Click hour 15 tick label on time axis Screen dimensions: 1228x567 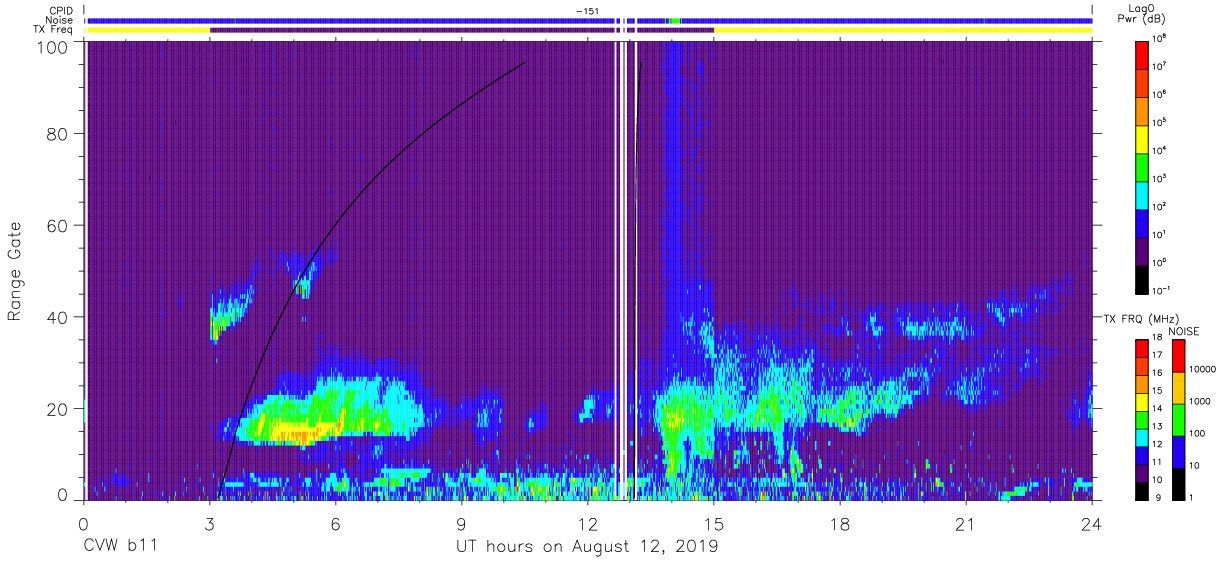(x=714, y=524)
